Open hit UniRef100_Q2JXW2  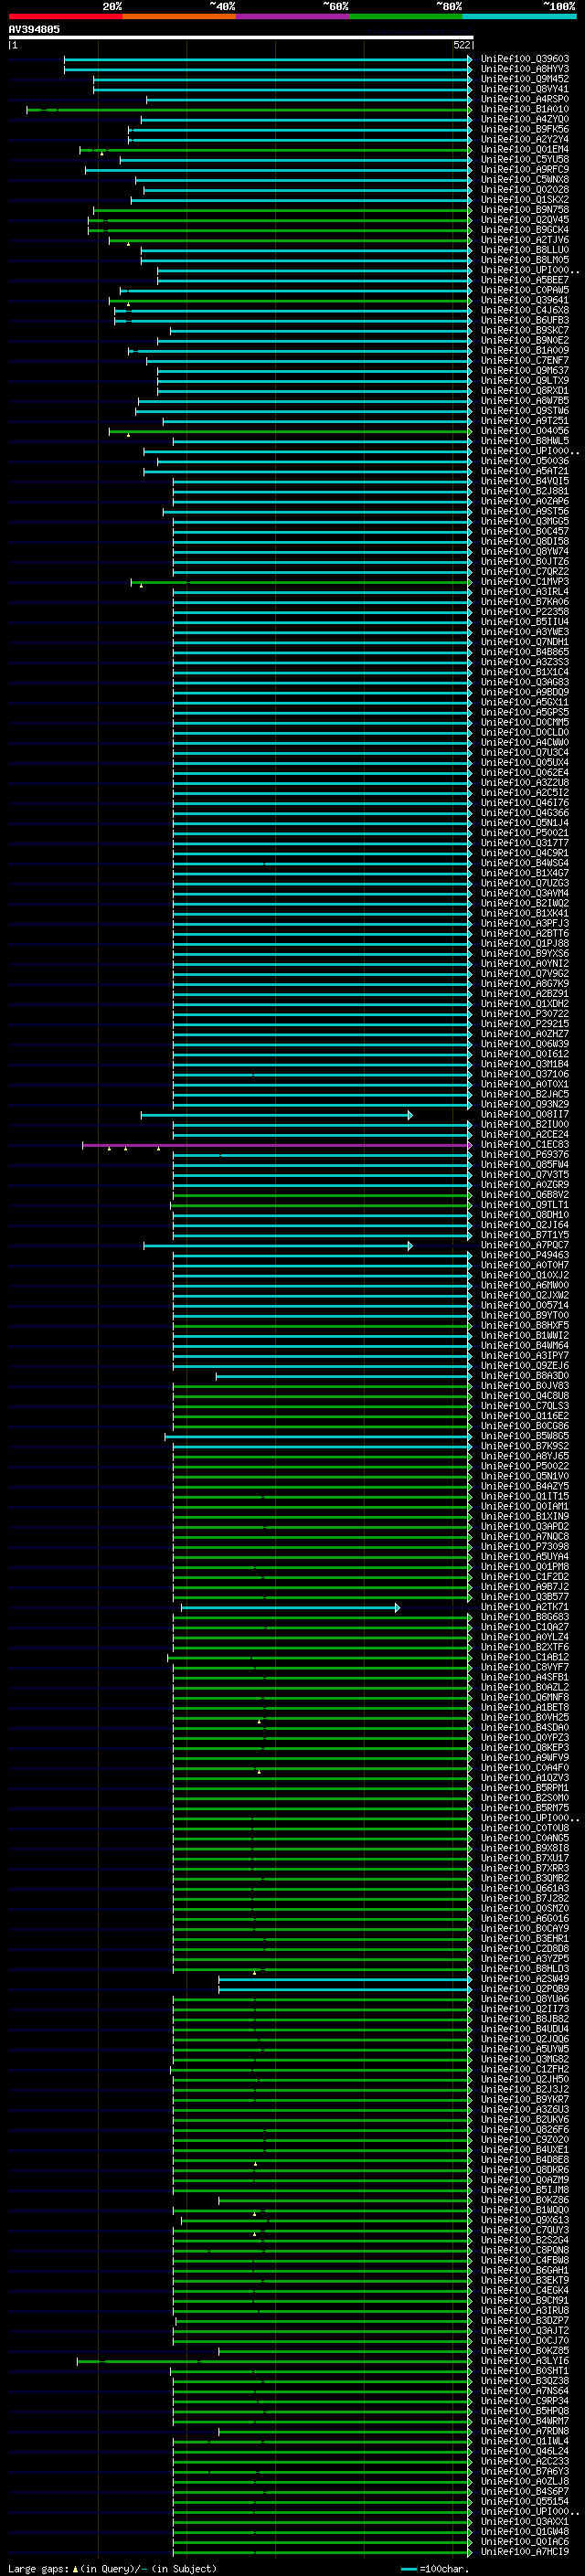click(524, 1295)
